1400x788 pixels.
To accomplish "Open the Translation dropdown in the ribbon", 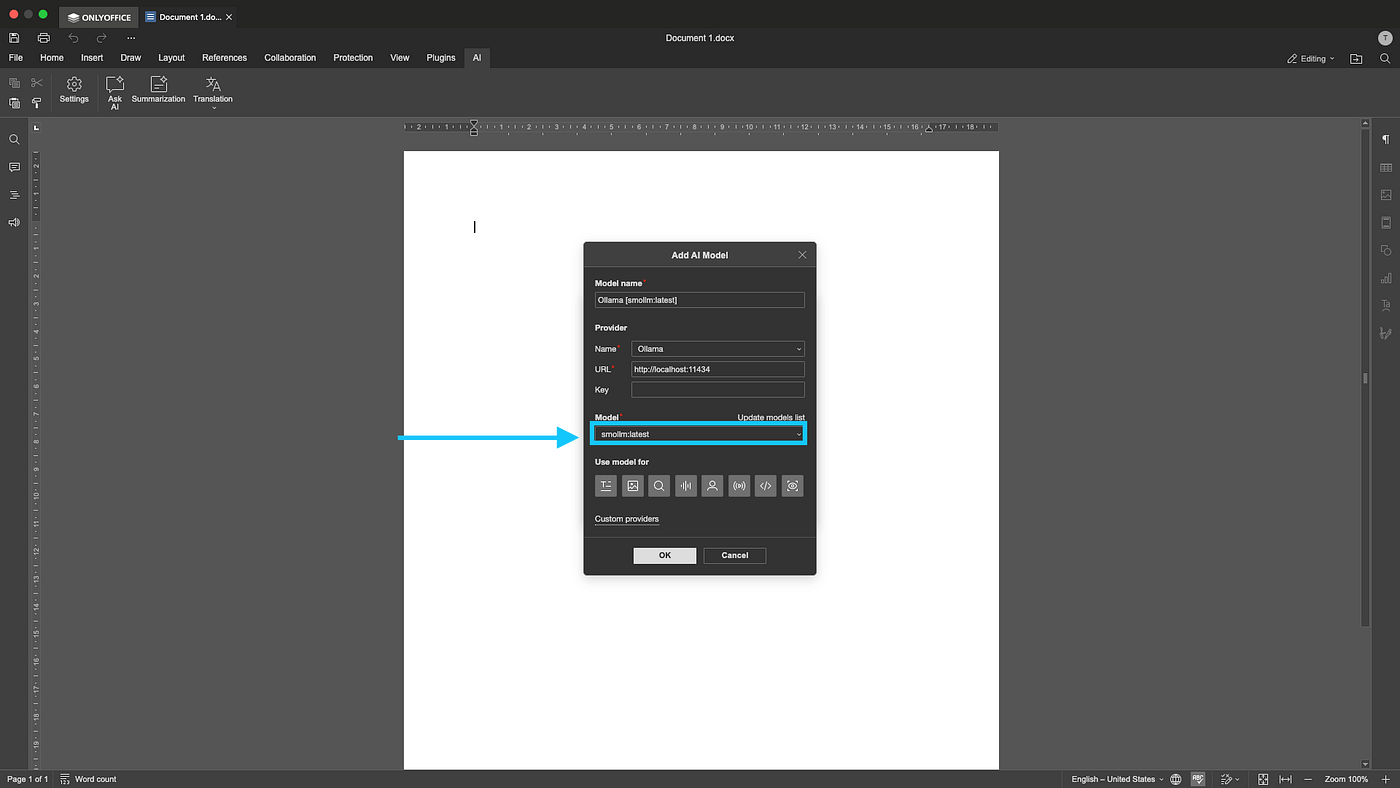I will pos(213,92).
